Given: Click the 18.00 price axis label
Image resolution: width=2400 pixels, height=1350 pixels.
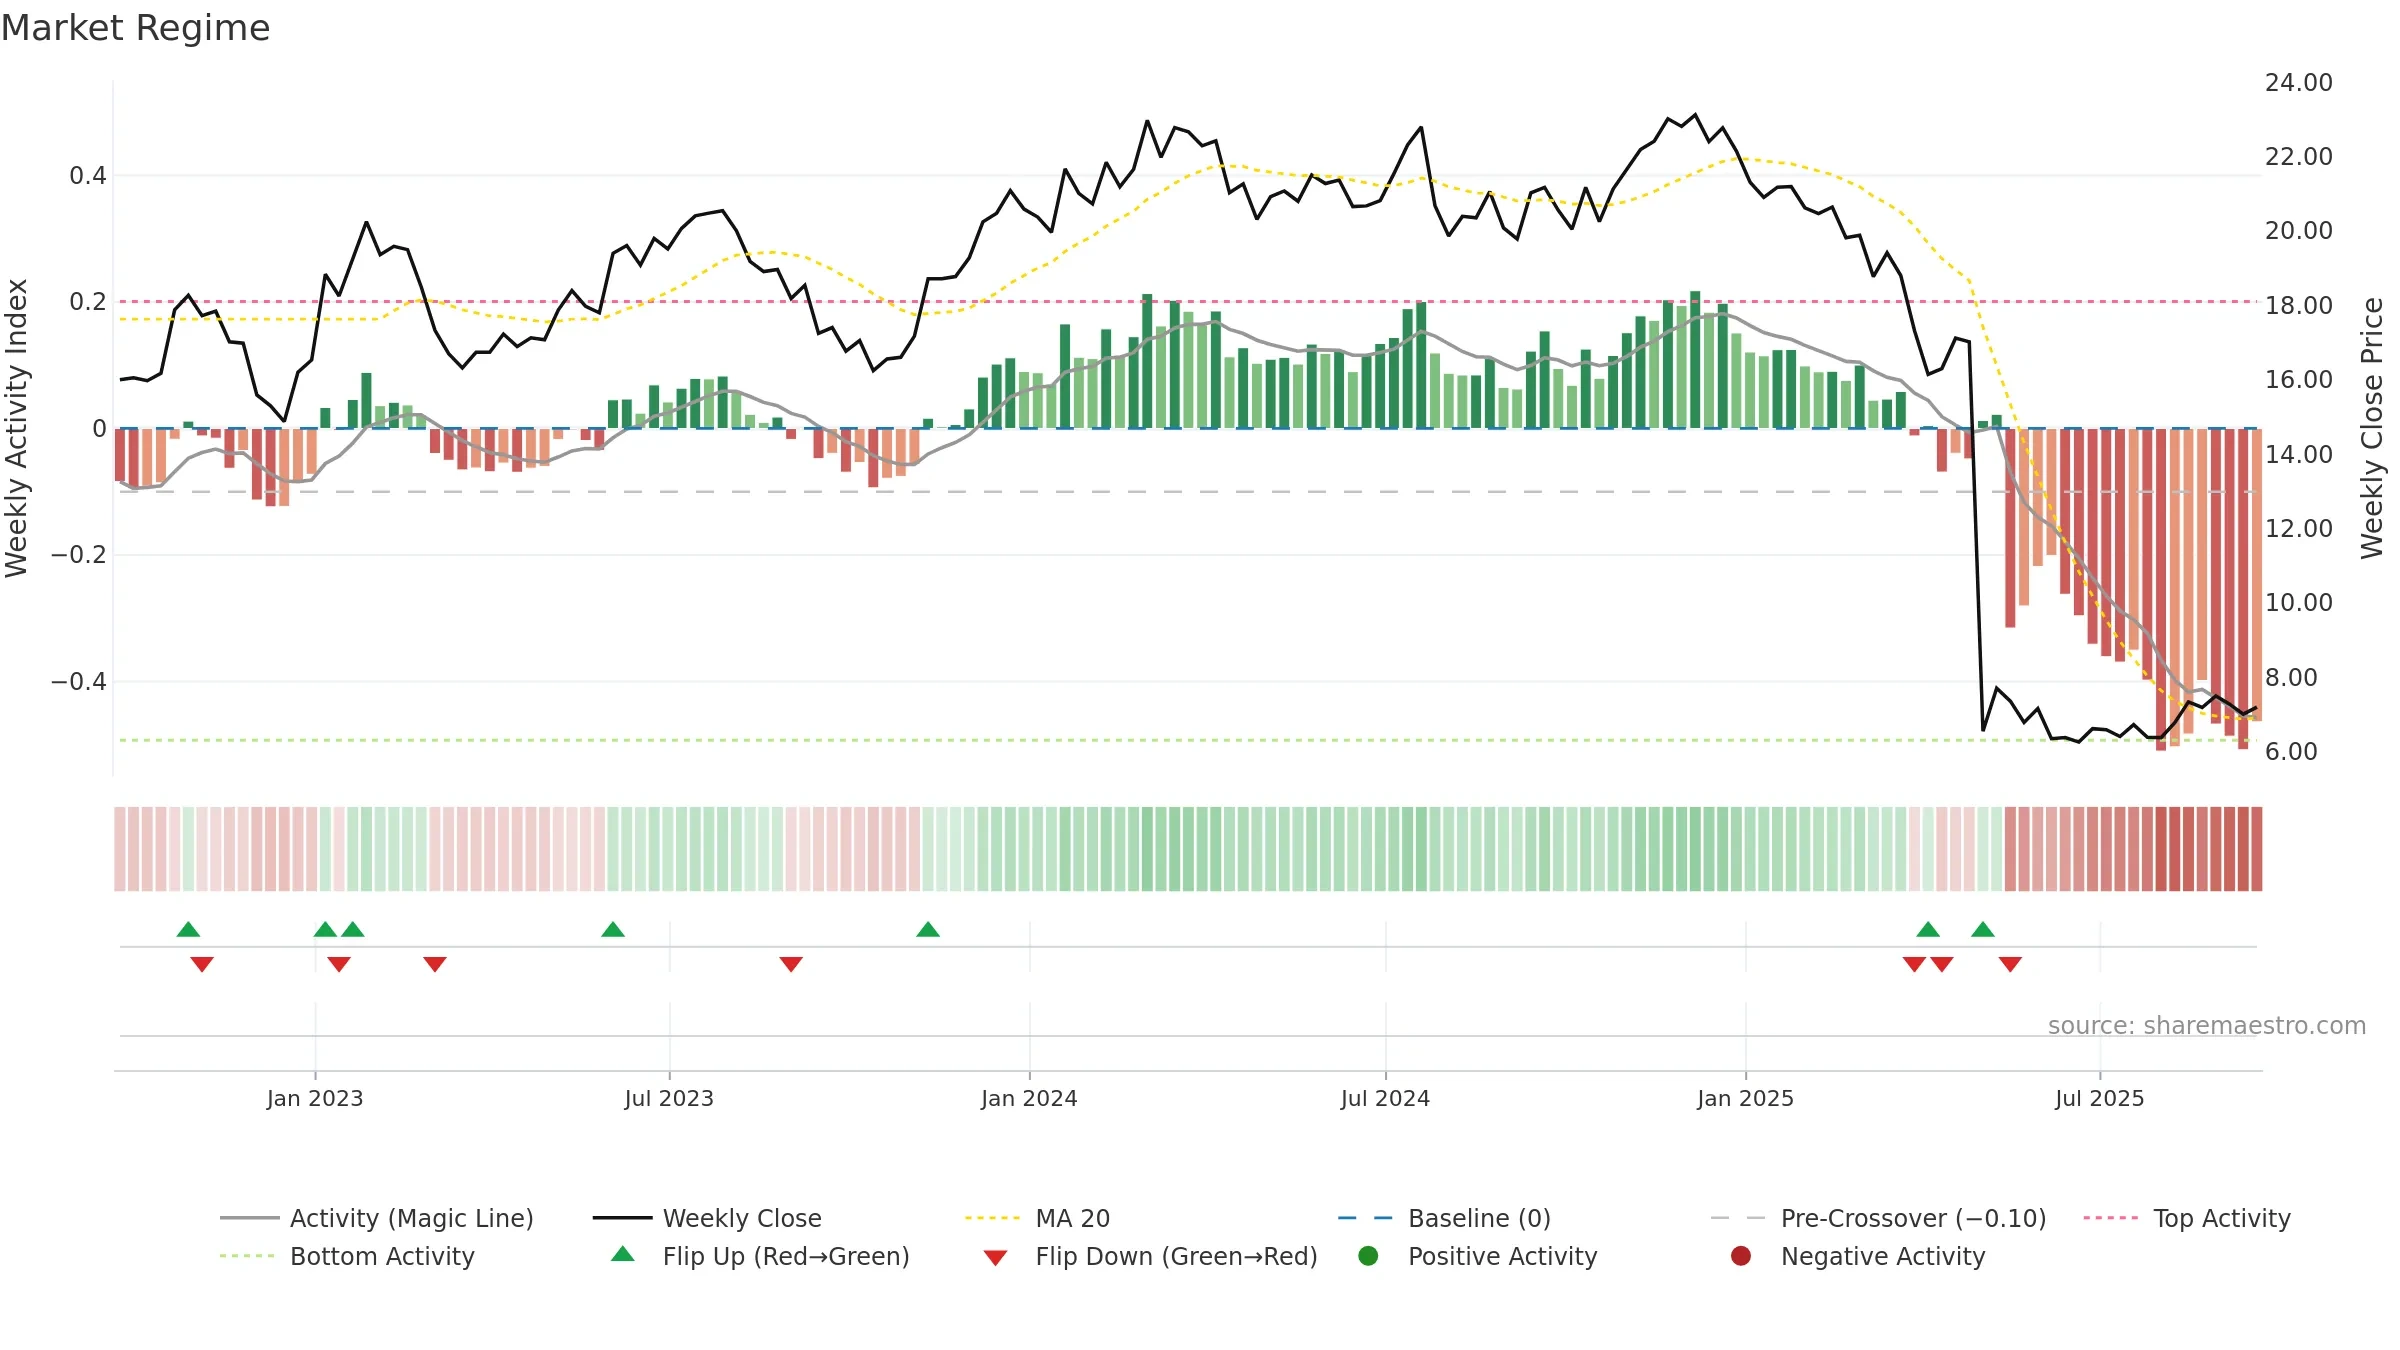Looking at the screenshot, I should pyautogui.click(x=2299, y=305).
